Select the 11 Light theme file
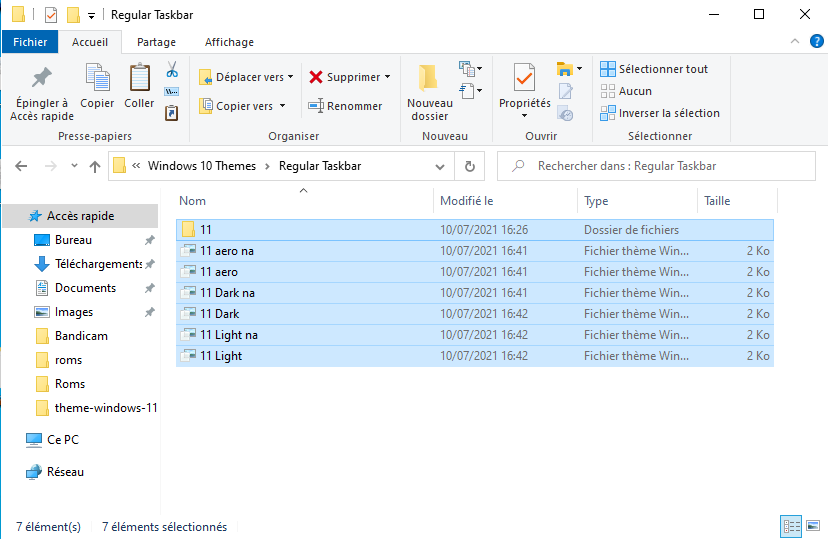The image size is (829, 539). click(x=475, y=356)
